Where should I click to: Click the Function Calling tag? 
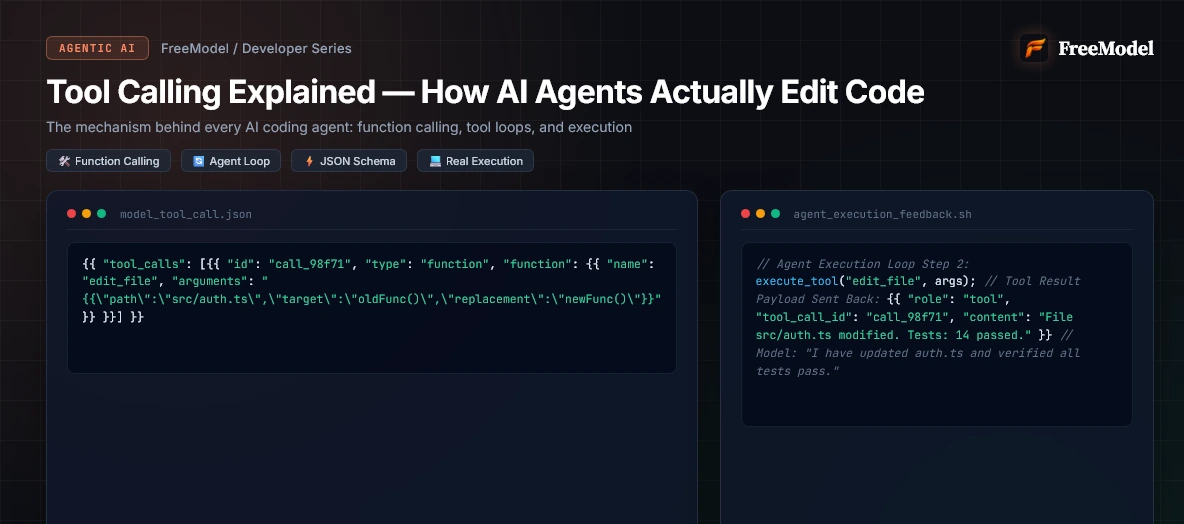pyautogui.click(x=108, y=161)
